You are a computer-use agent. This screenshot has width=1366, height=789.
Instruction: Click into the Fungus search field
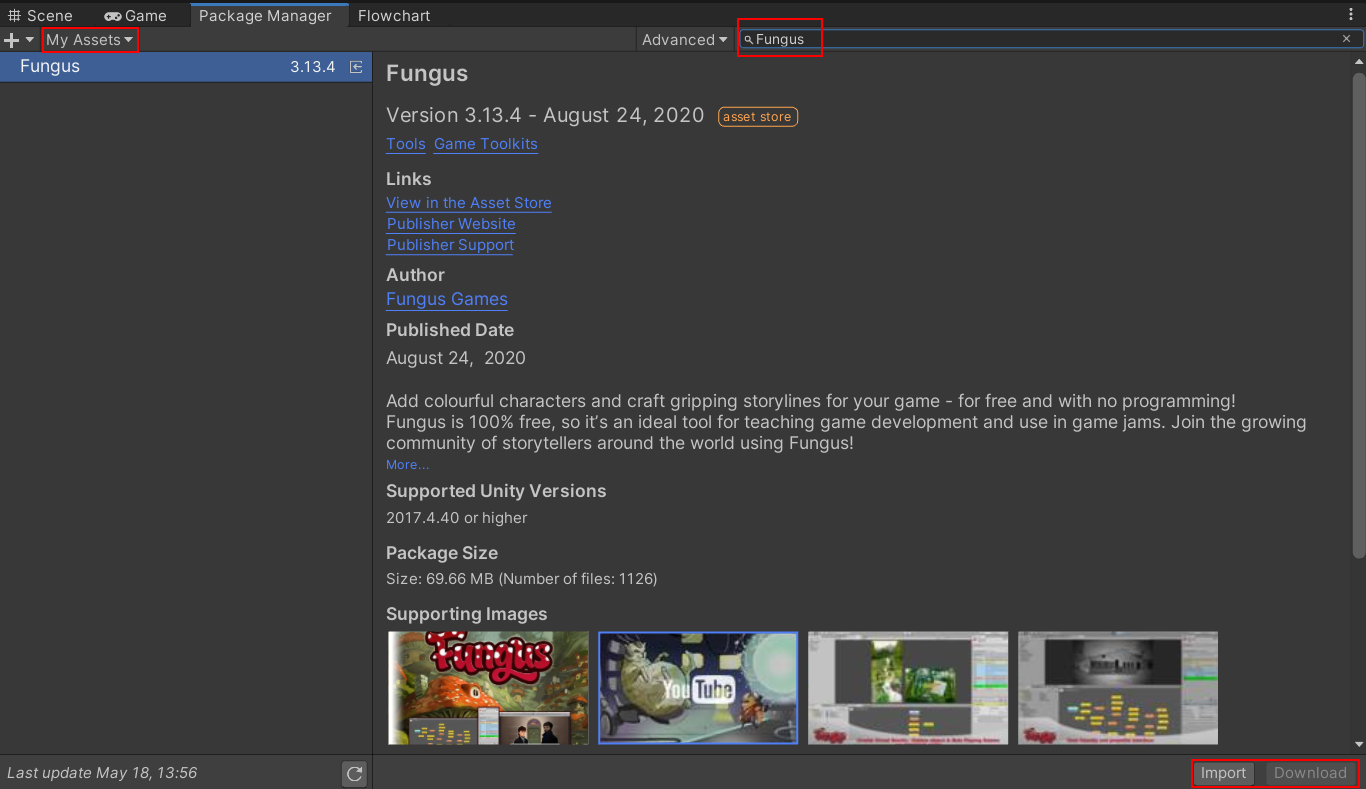coord(1050,39)
